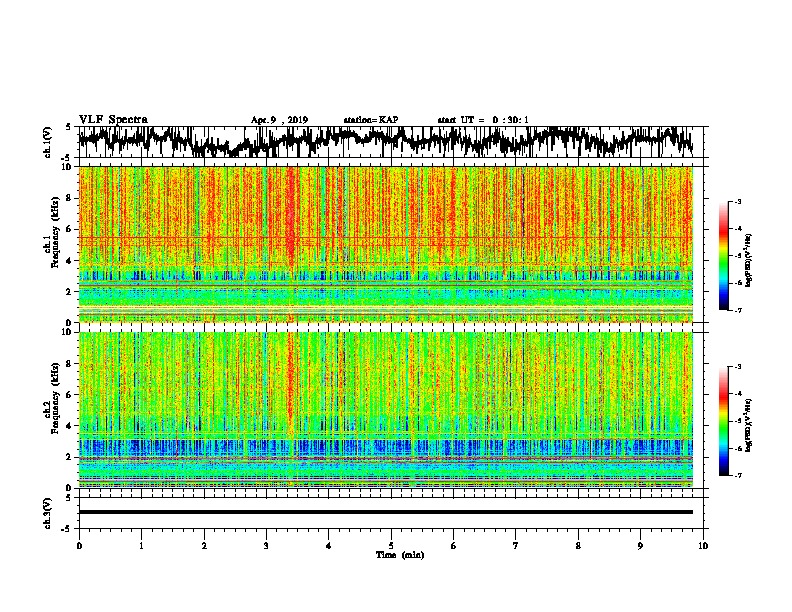Click the color scale bar beside ch.1 spectrogram
Image resolution: width=792 pixels, height=612 pixels.
point(723,256)
